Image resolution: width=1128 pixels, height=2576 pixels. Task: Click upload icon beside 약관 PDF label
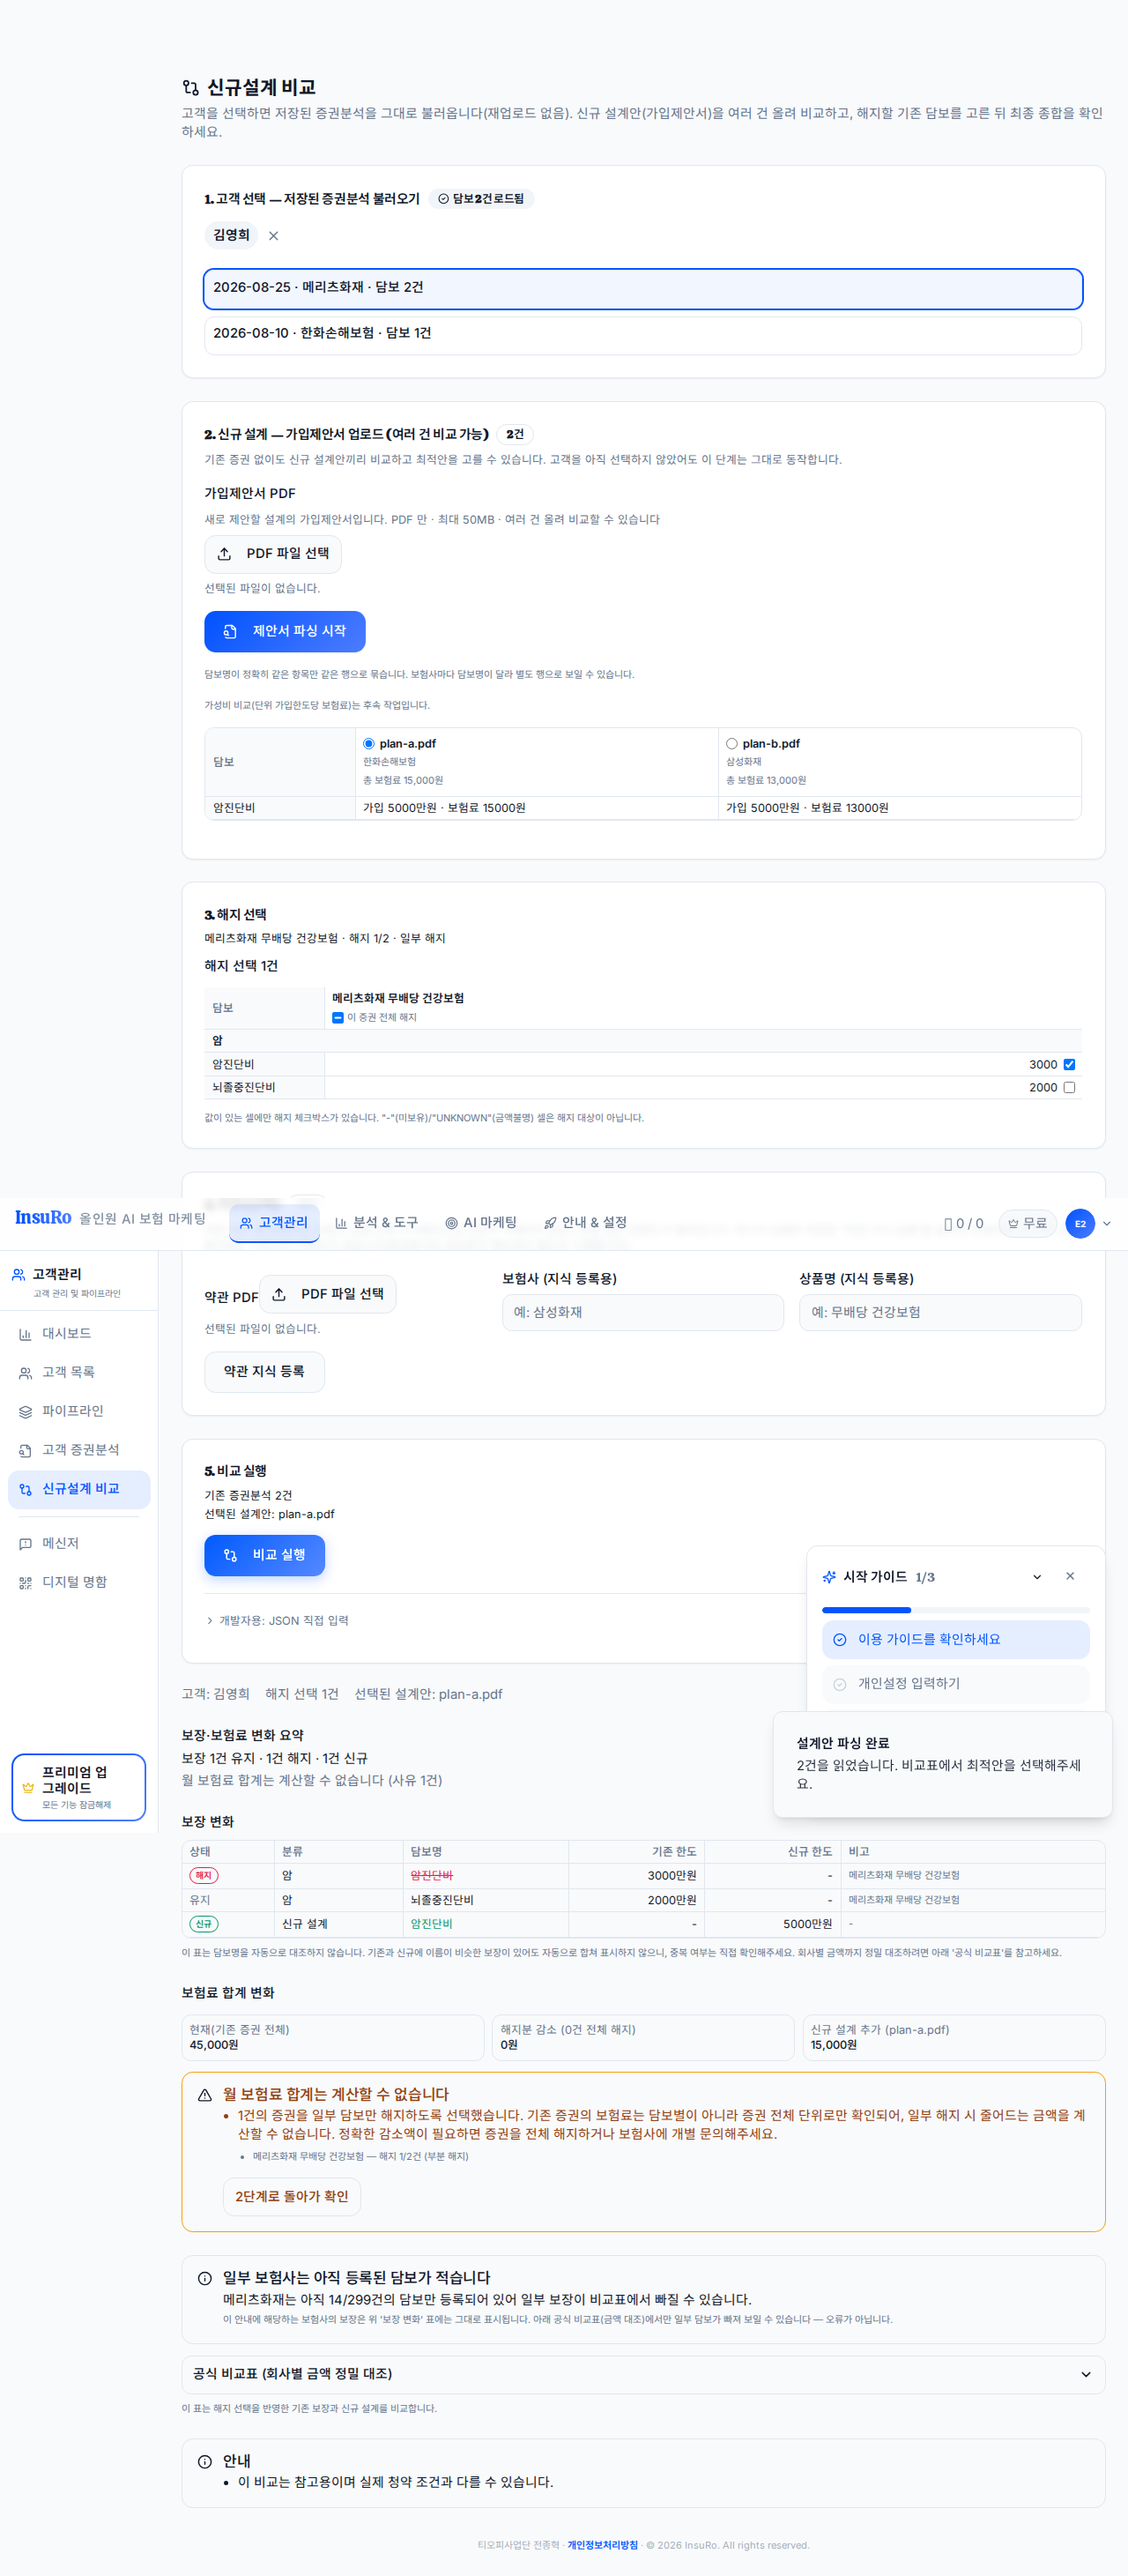point(279,1294)
